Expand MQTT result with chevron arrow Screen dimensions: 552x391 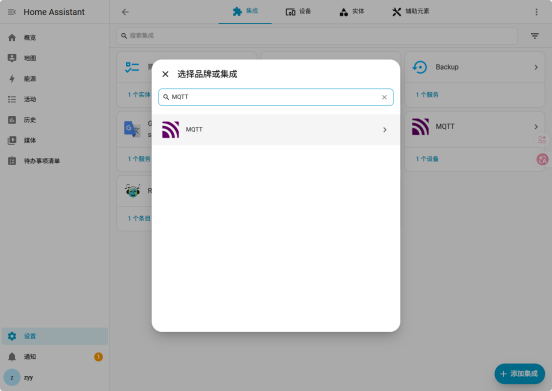pyautogui.click(x=384, y=130)
